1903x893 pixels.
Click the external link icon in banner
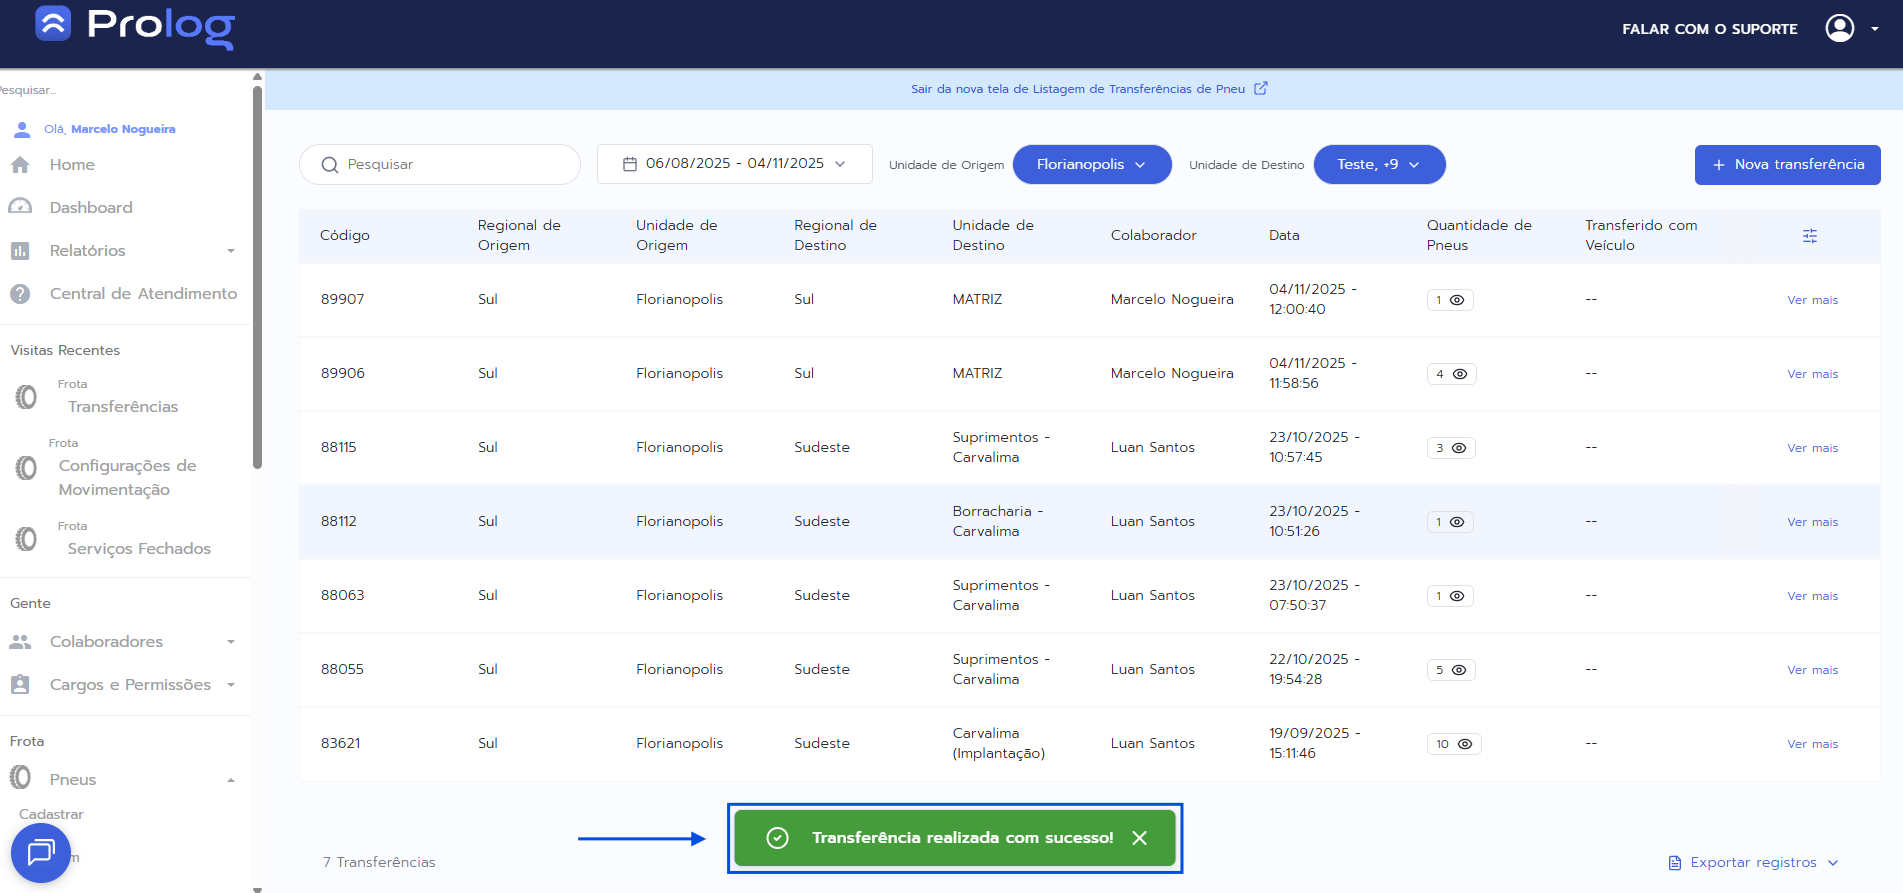coord(1261,89)
